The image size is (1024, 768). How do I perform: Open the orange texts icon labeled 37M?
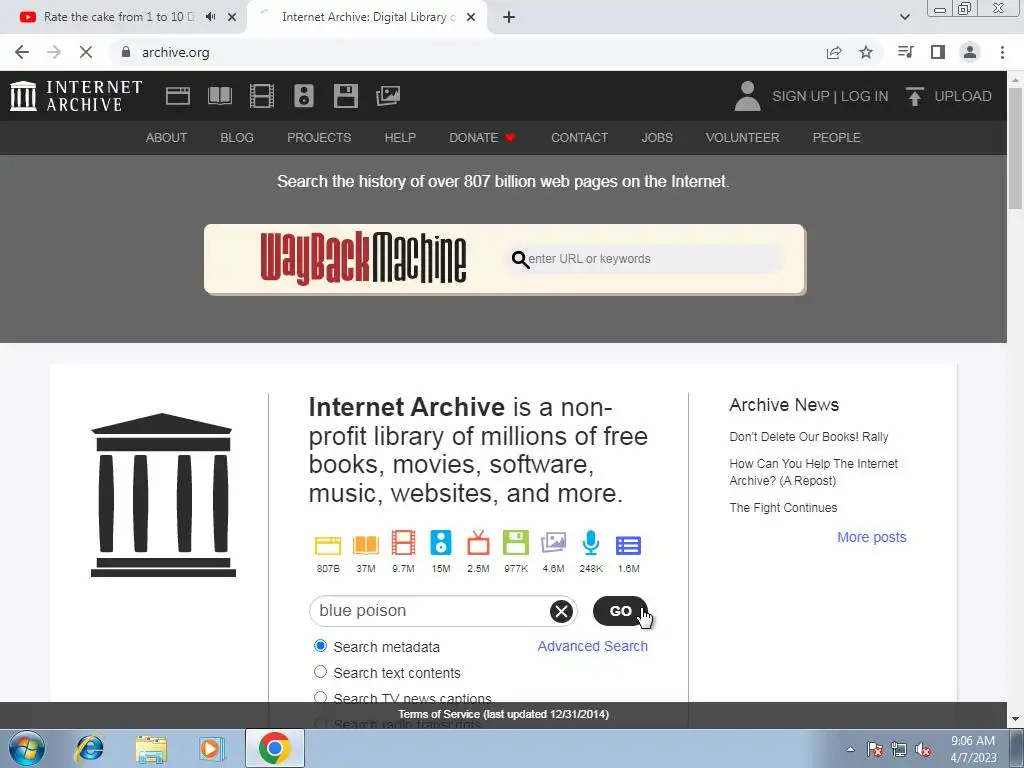pos(366,545)
